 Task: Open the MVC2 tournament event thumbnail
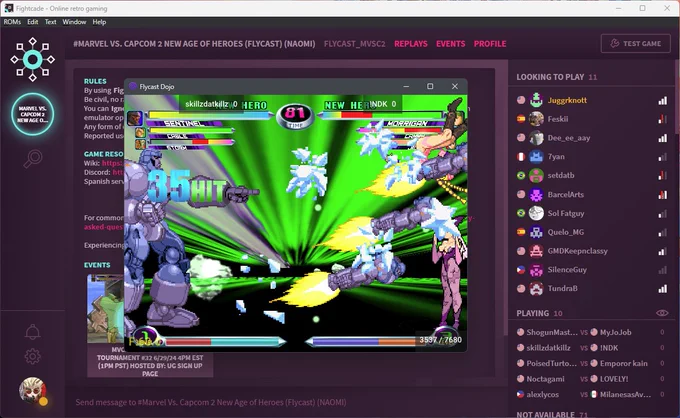[x=106, y=309]
